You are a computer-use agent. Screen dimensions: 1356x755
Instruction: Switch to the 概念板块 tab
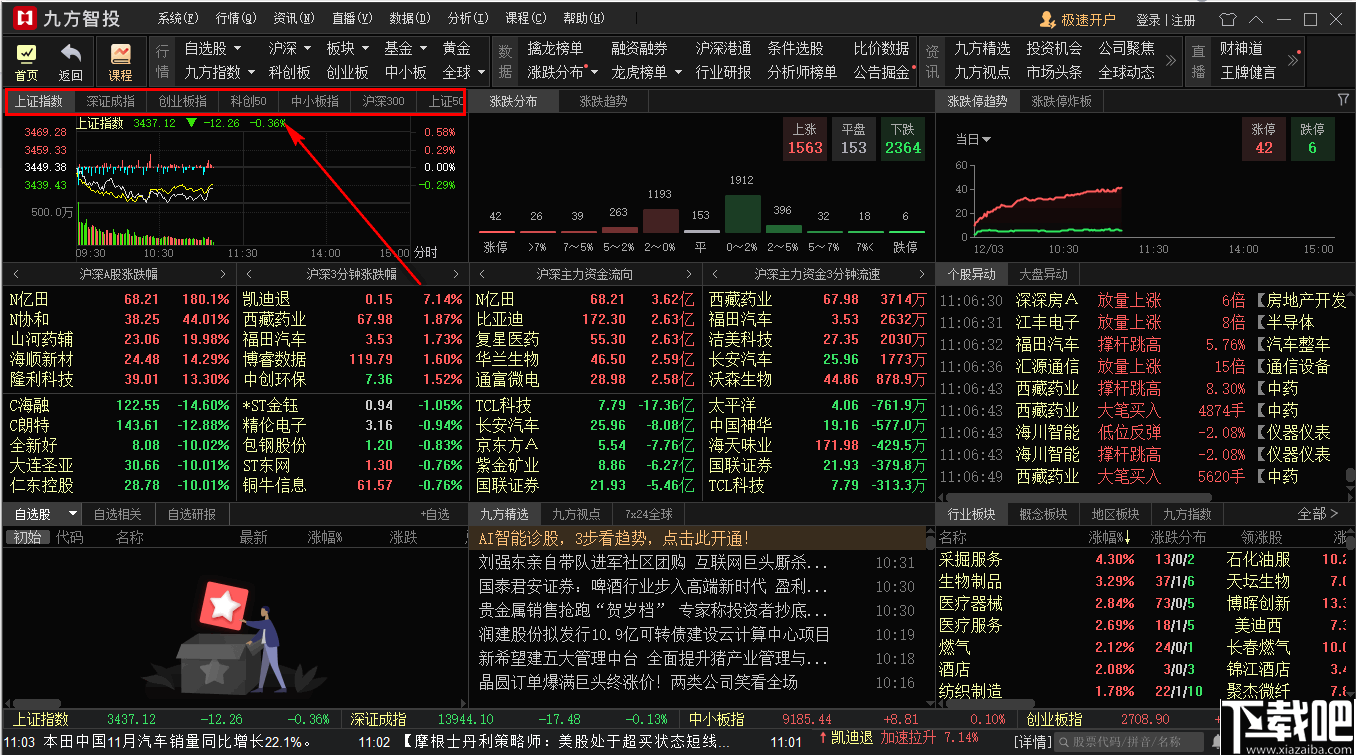point(1043,514)
